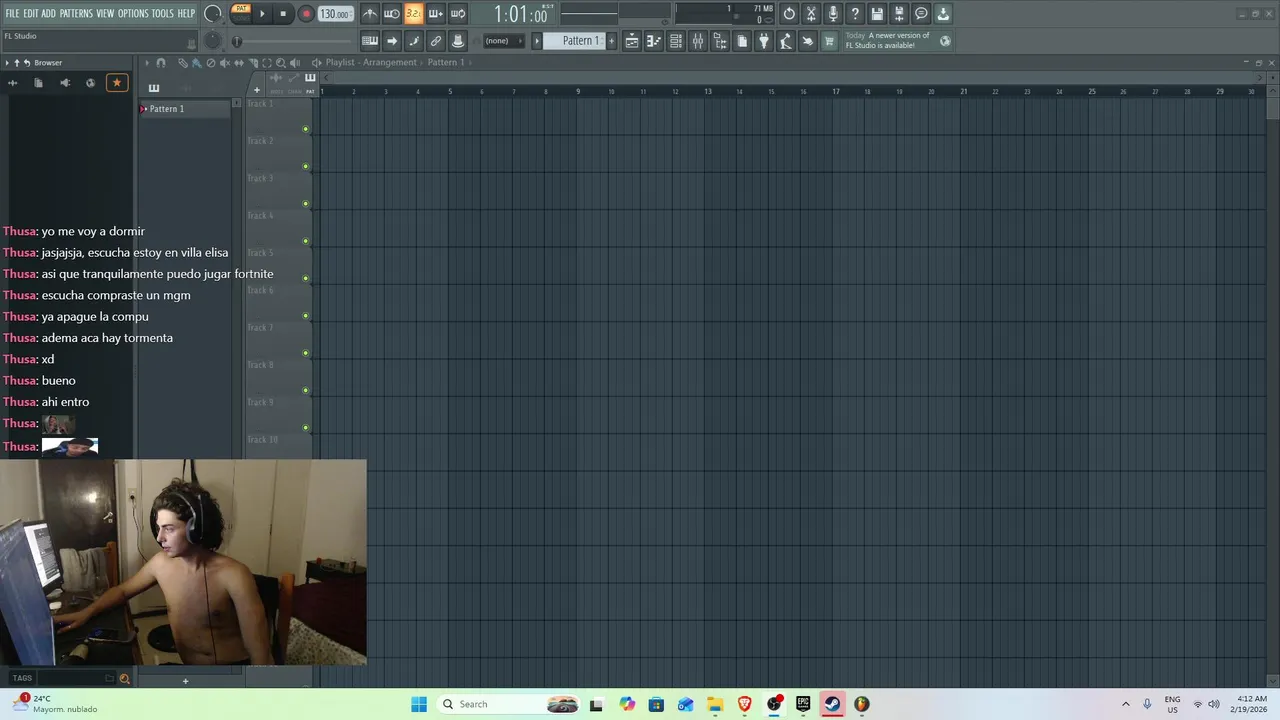Click the export/download arrow icon
This screenshot has height=720, width=1280.
(x=943, y=14)
